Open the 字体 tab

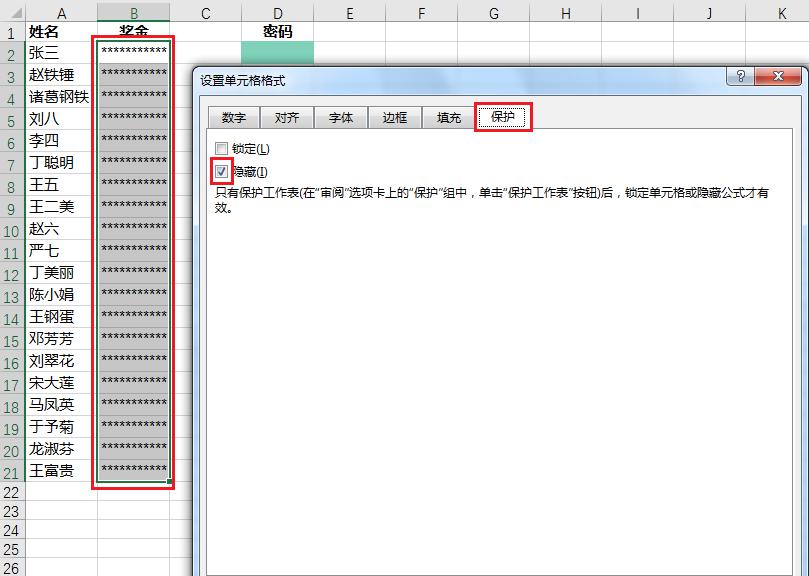pyautogui.click(x=341, y=118)
